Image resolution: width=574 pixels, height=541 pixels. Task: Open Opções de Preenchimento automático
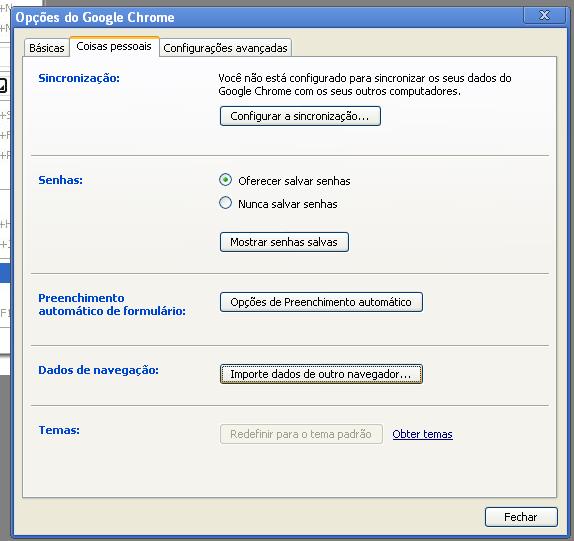click(321, 302)
